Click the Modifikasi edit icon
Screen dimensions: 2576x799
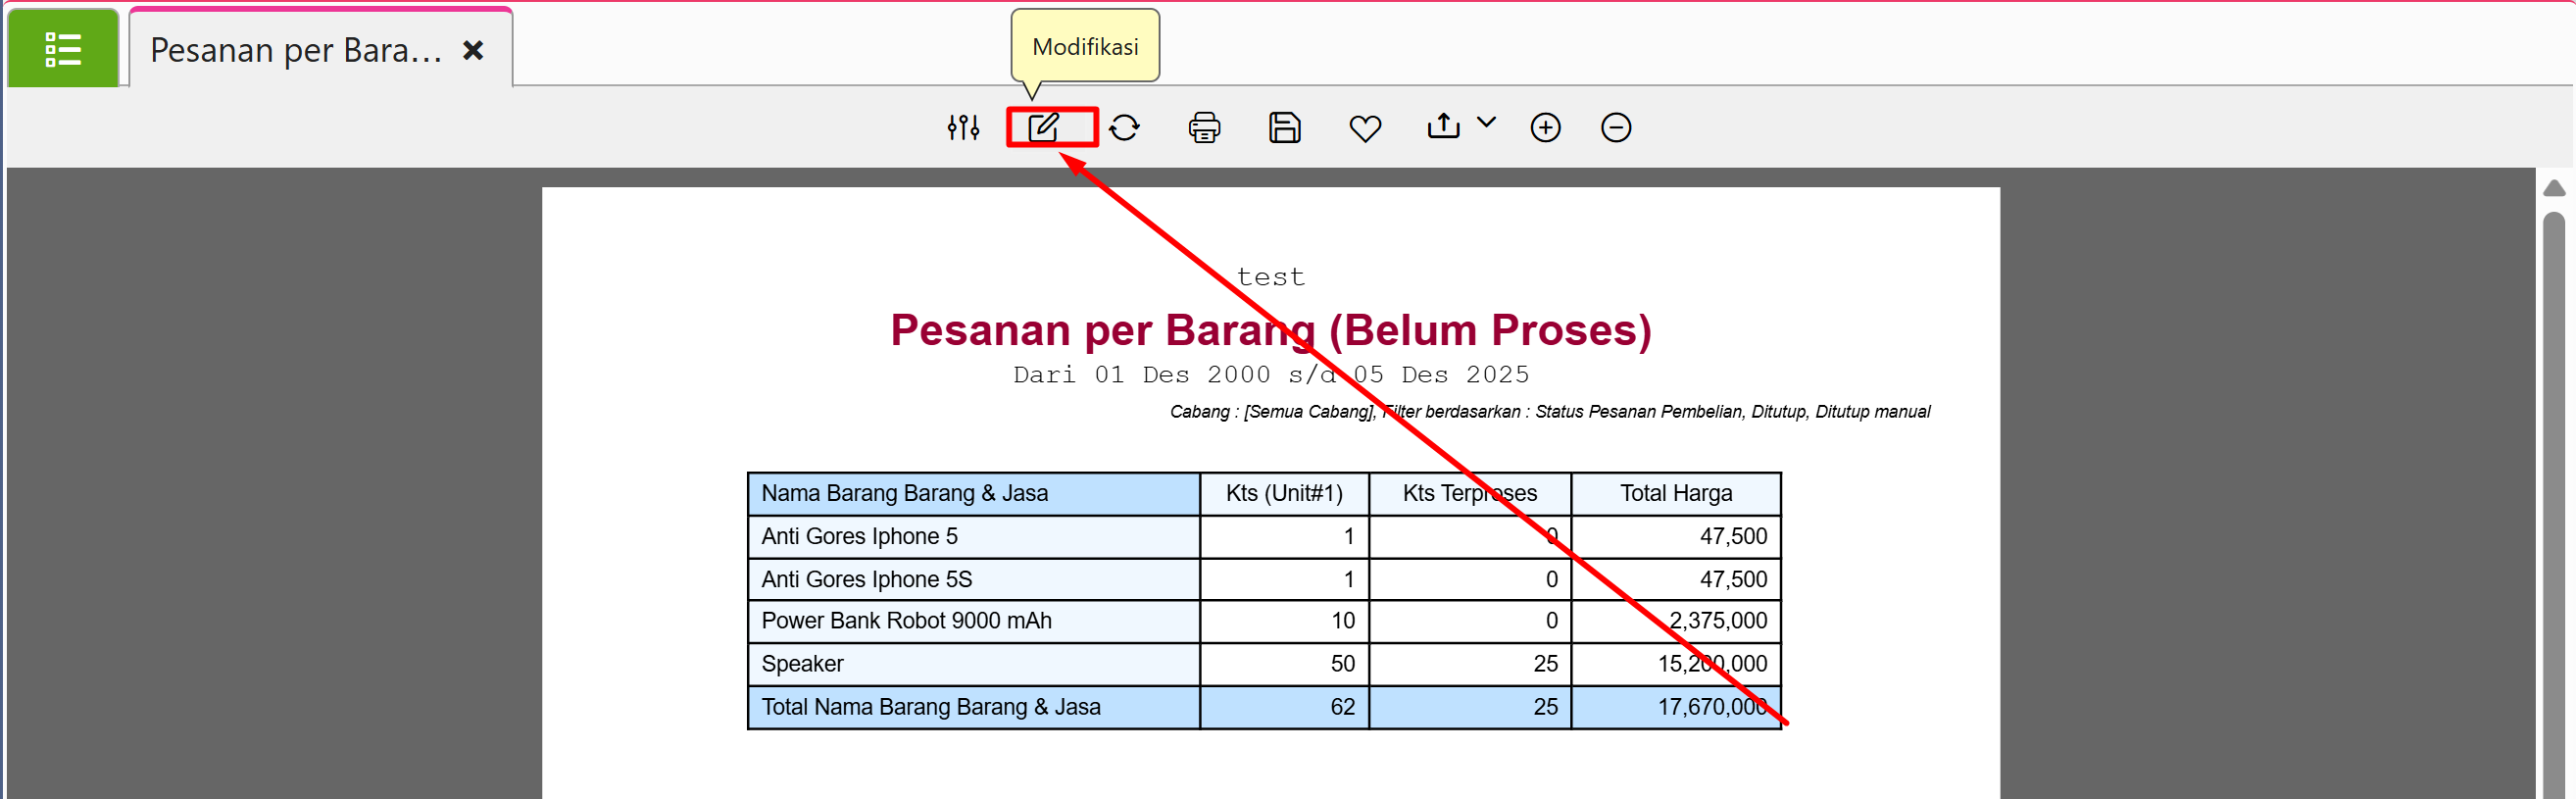[x=1043, y=128]
